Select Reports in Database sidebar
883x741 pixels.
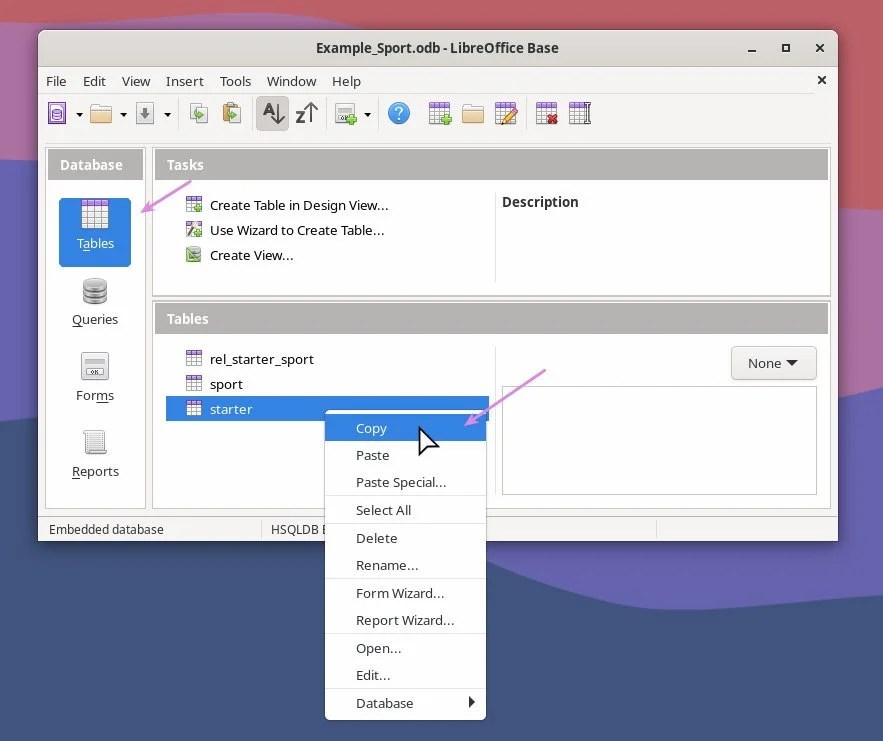95,454
